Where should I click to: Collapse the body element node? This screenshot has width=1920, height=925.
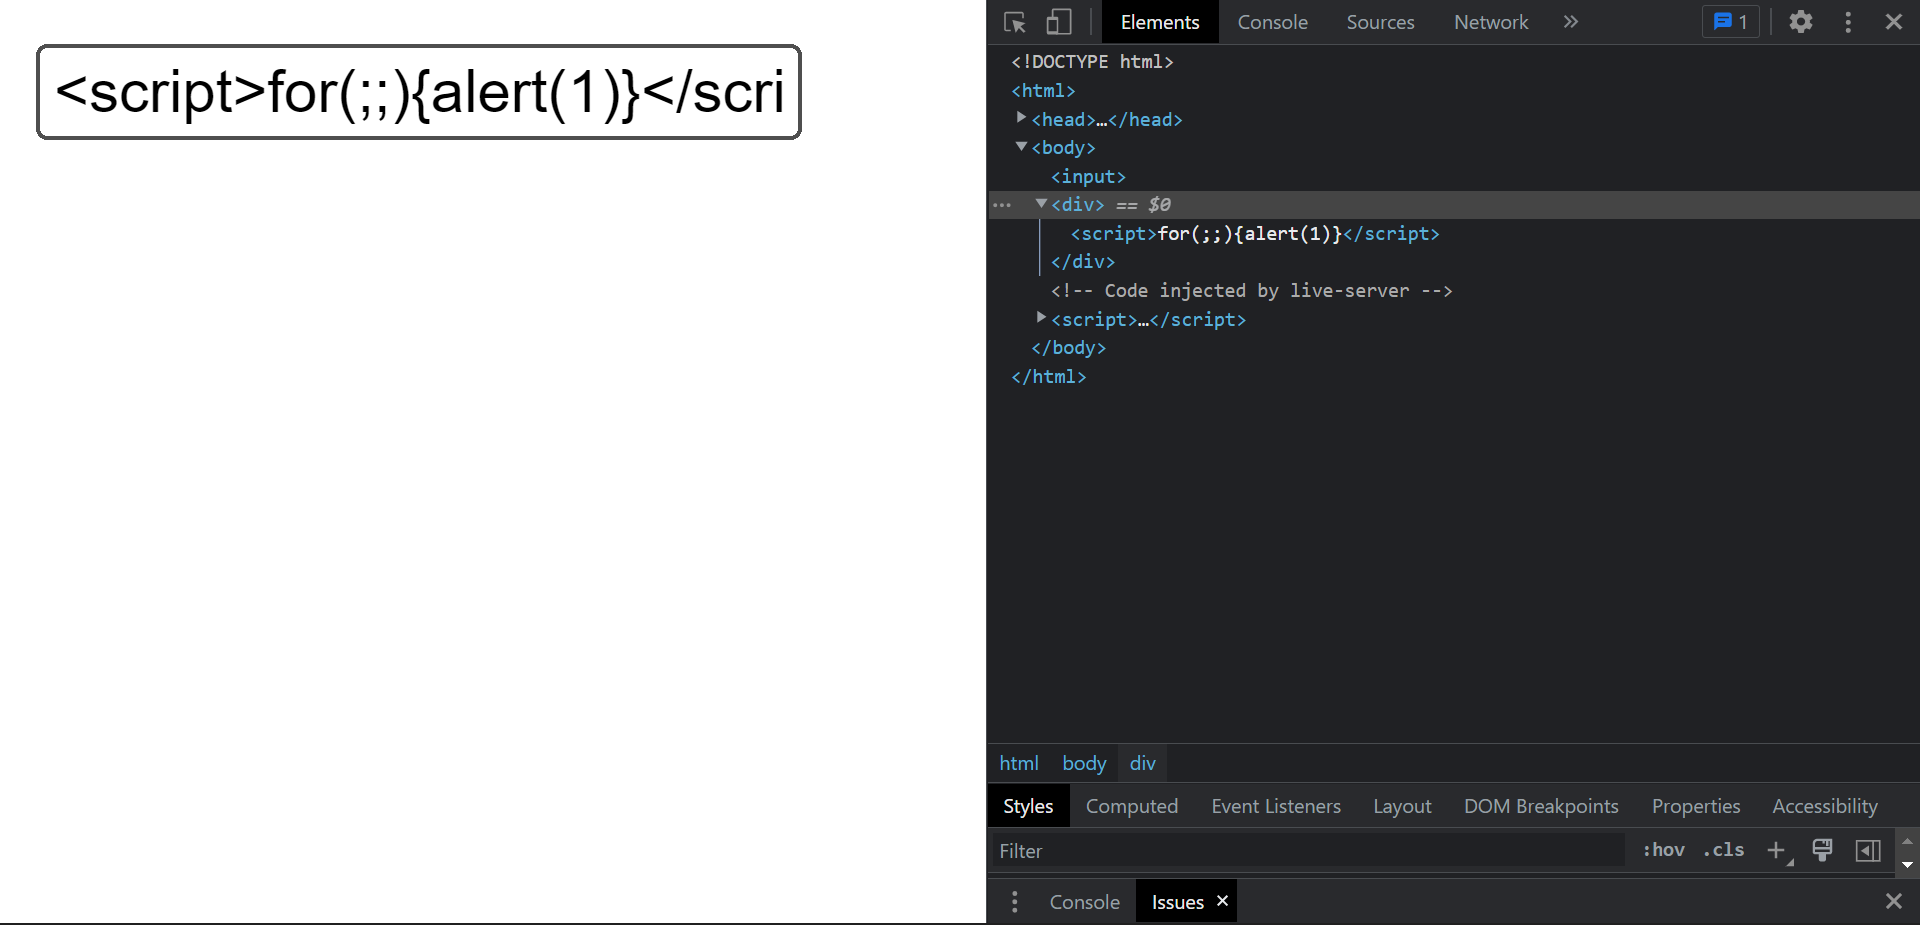[1021, 147]
